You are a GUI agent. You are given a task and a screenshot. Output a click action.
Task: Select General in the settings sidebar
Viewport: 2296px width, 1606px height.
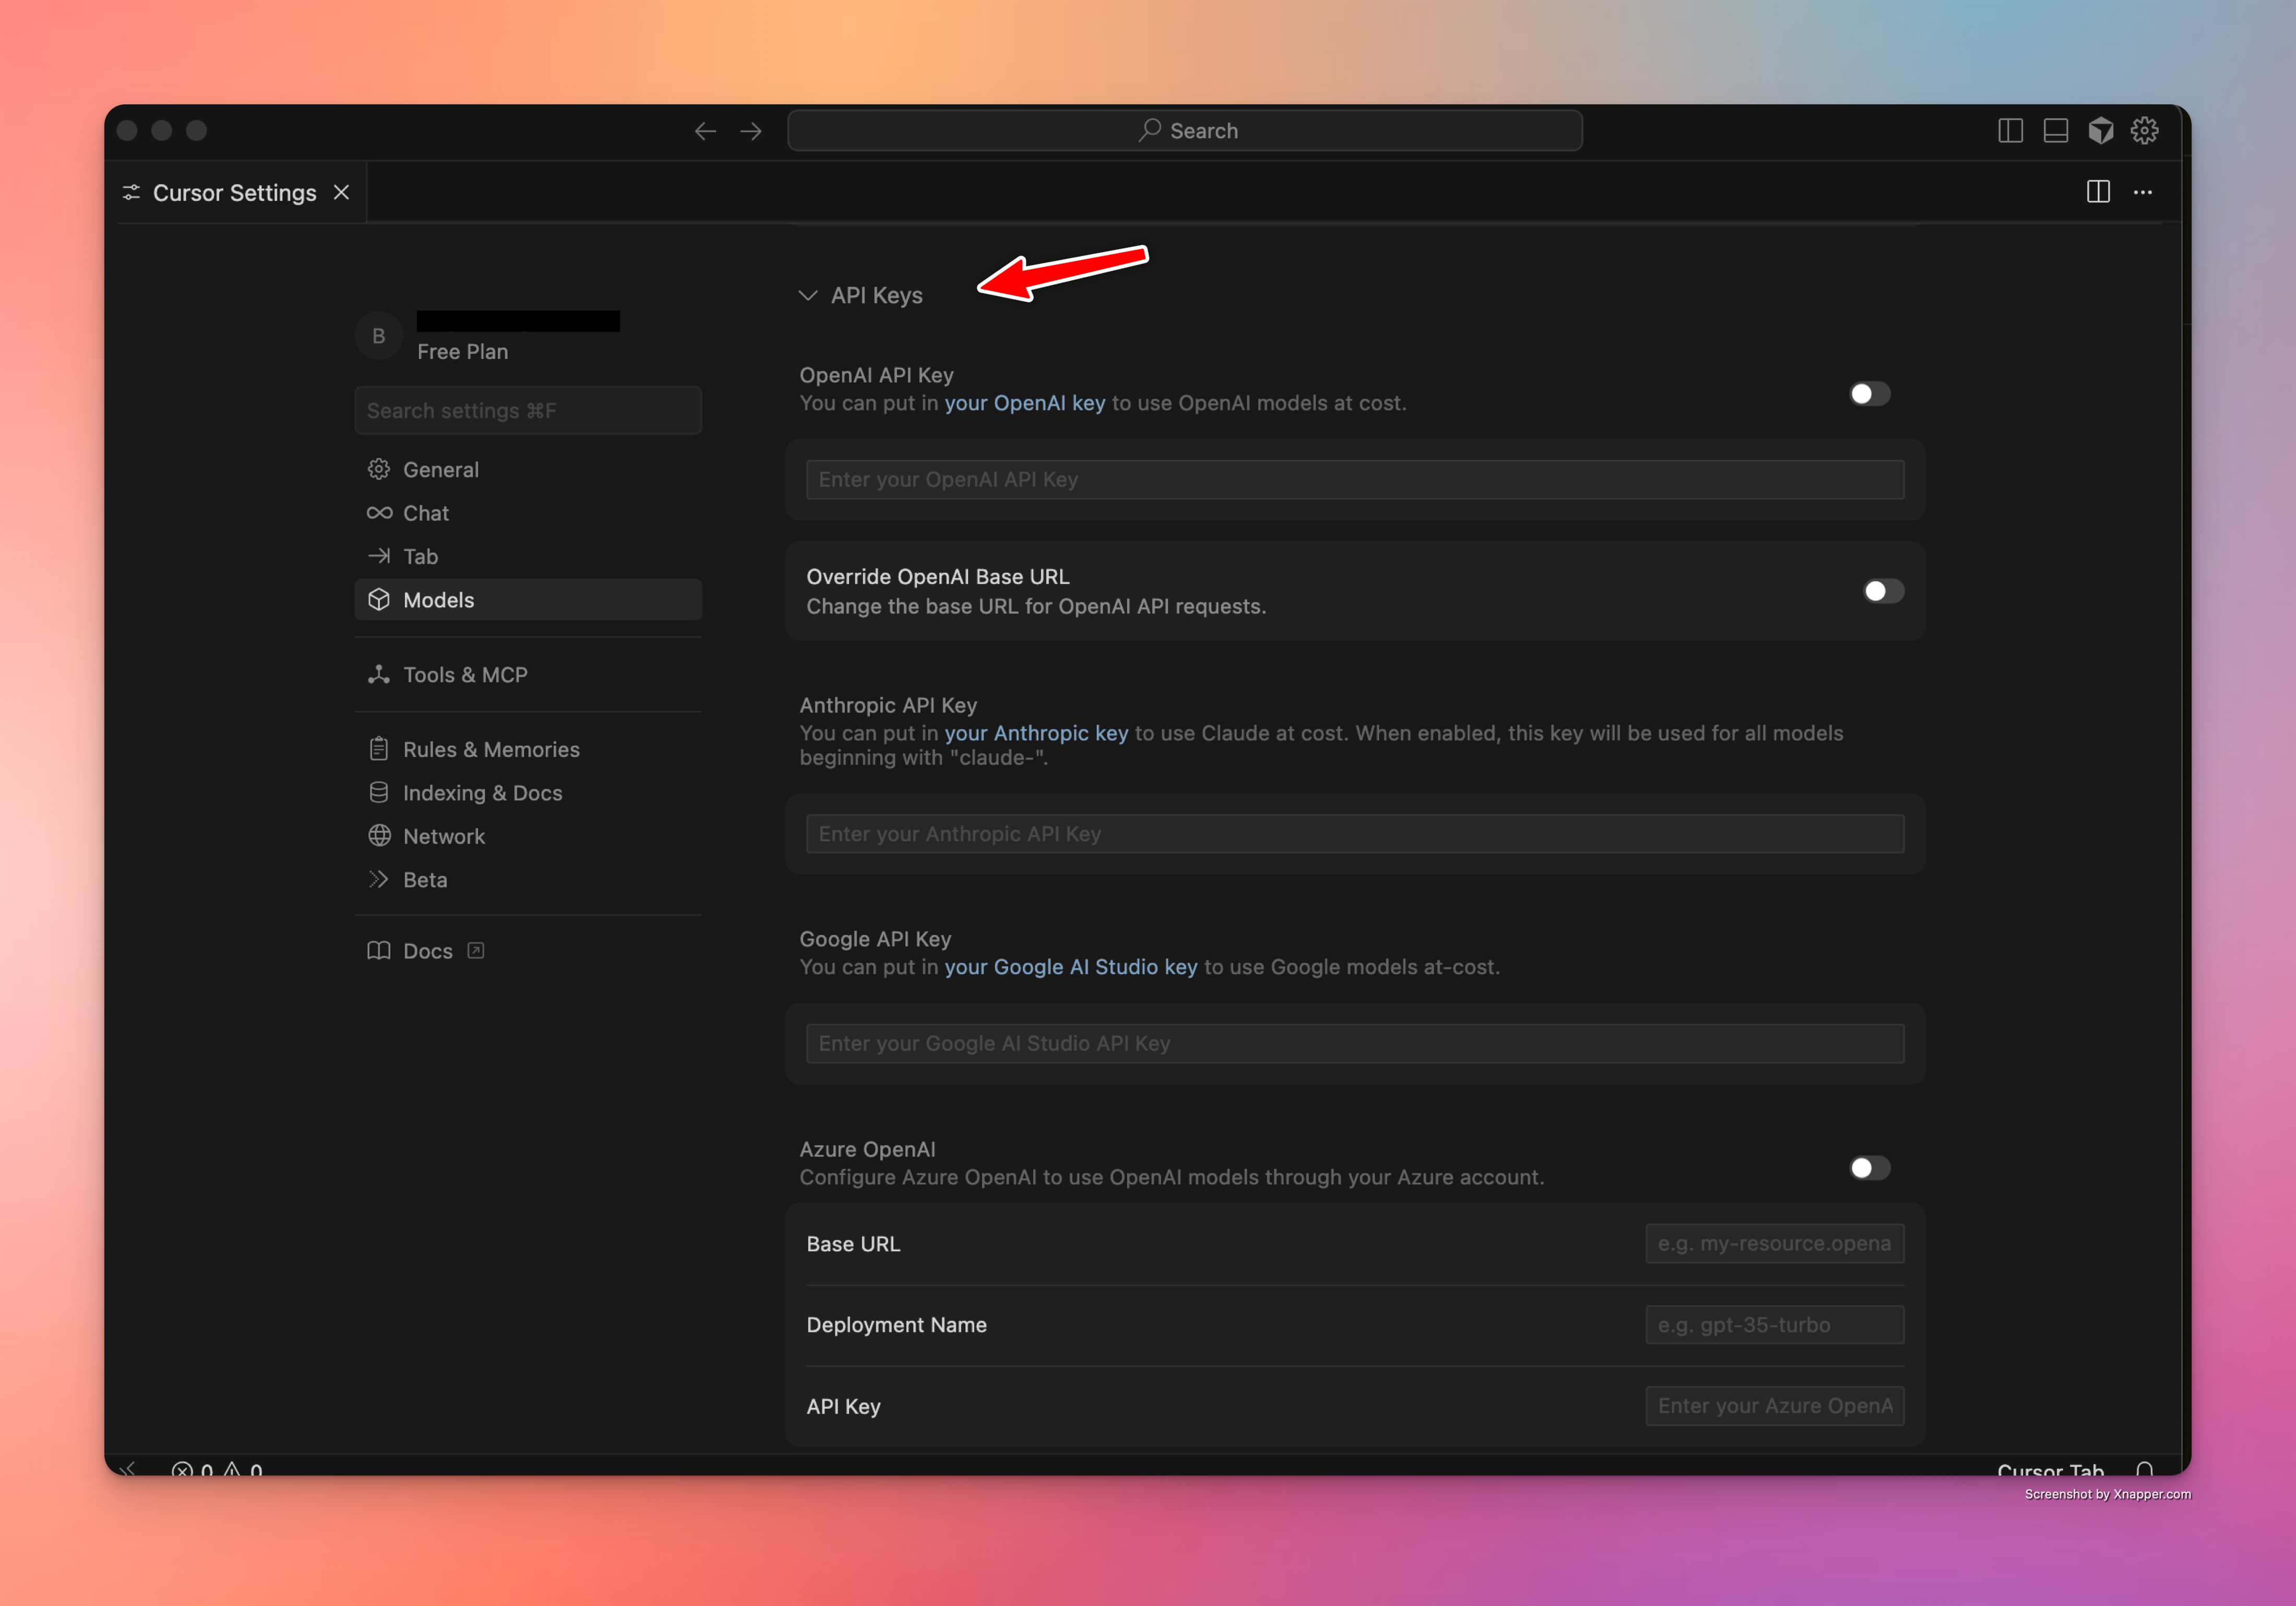(440, 470)
